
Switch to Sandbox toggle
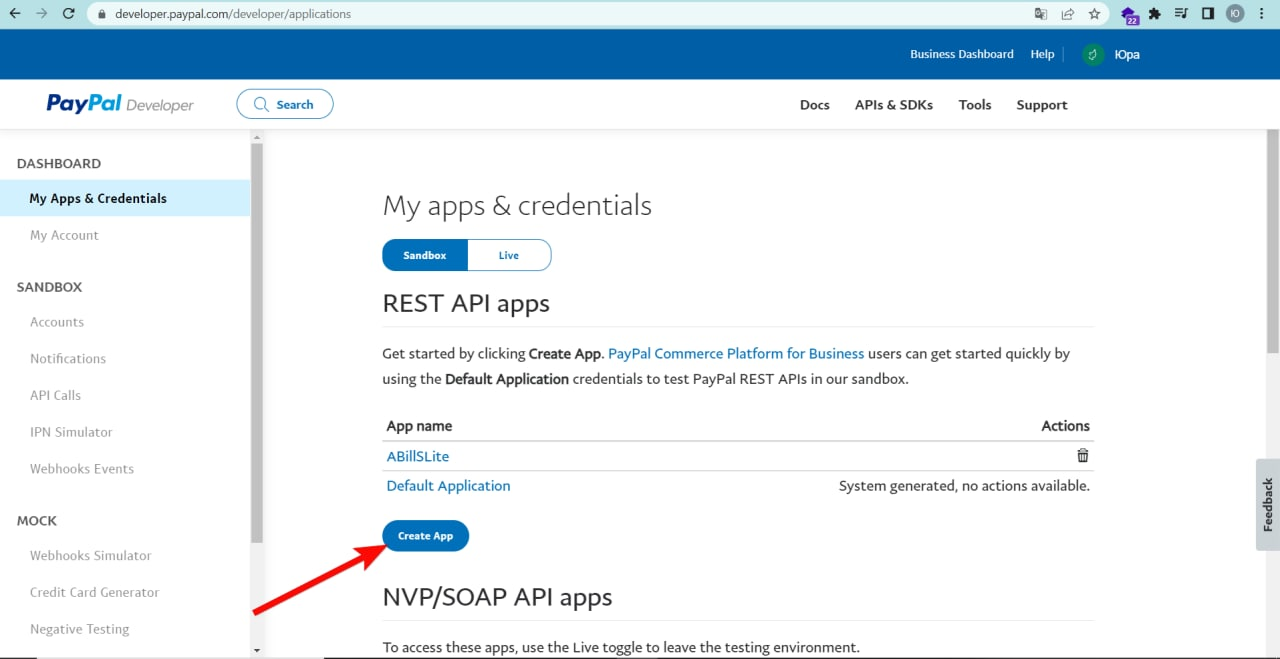(x=425, y=255)
